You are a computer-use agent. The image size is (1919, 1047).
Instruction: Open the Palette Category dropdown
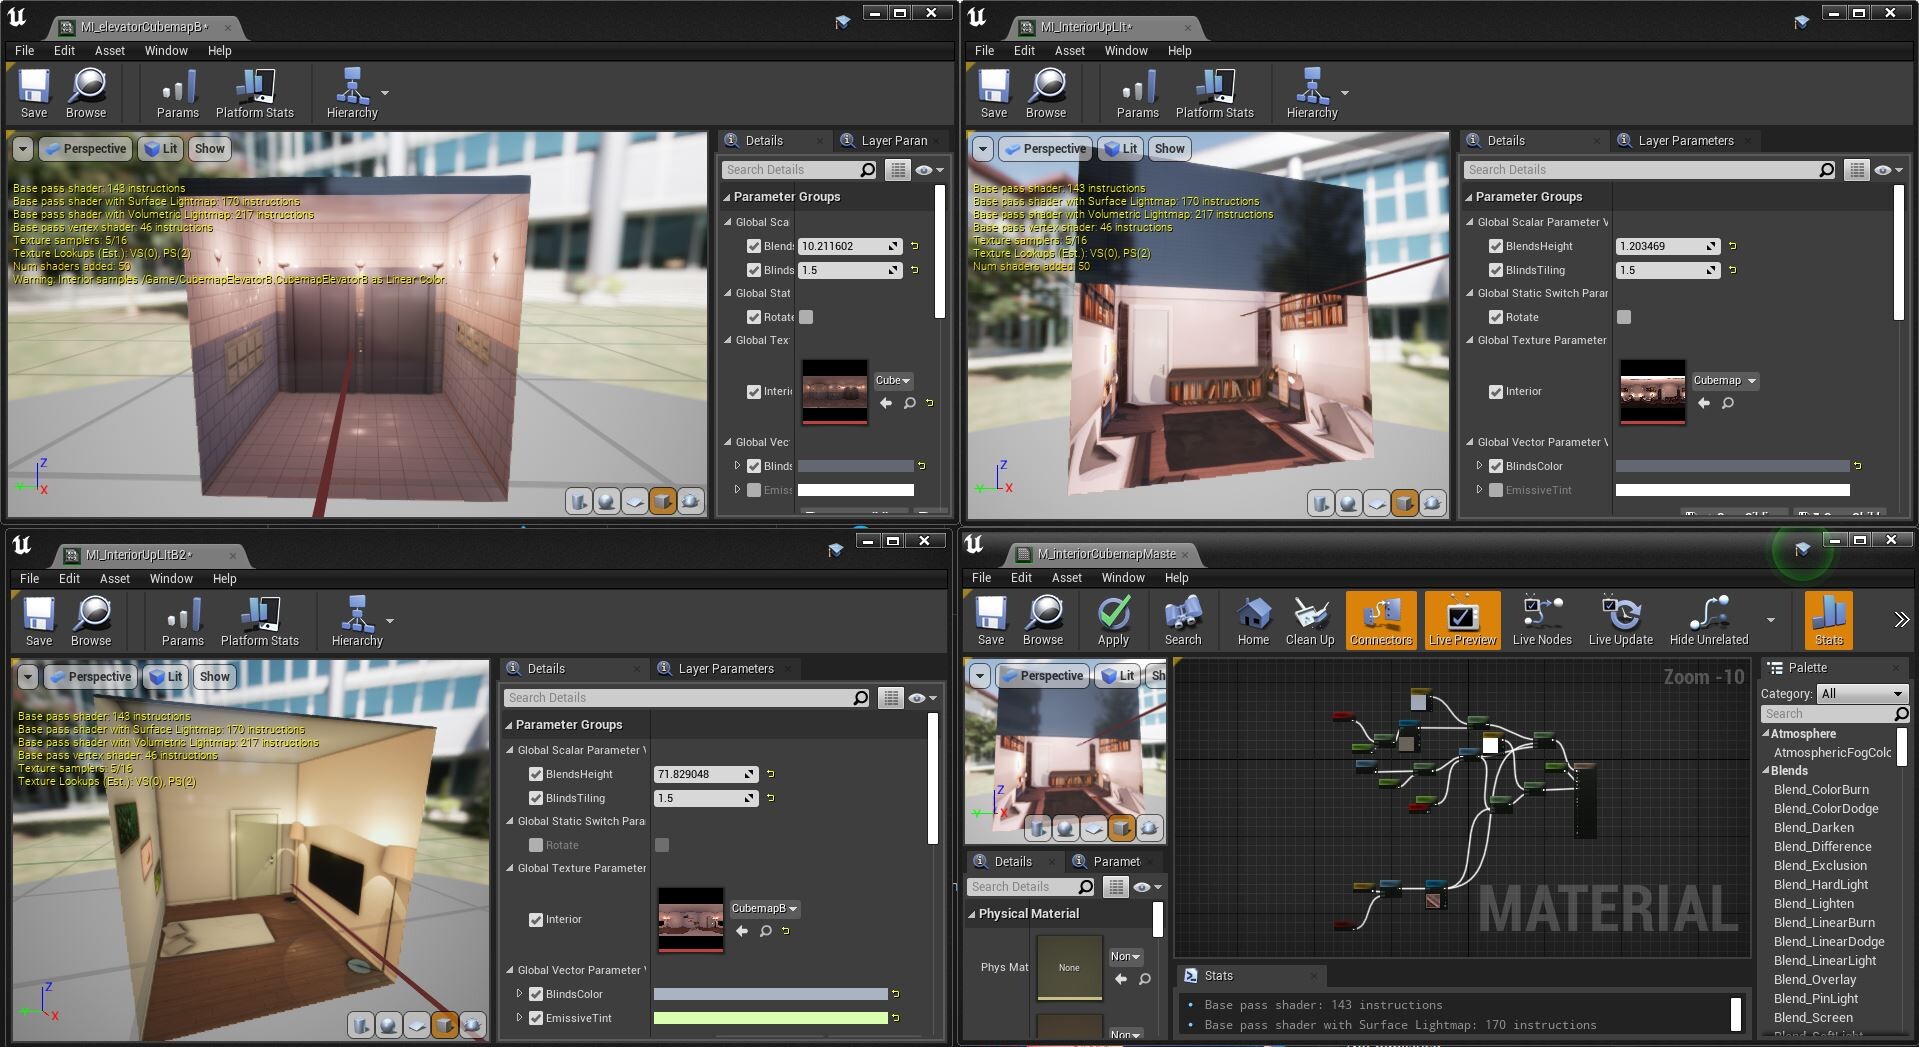[1861, 693]
